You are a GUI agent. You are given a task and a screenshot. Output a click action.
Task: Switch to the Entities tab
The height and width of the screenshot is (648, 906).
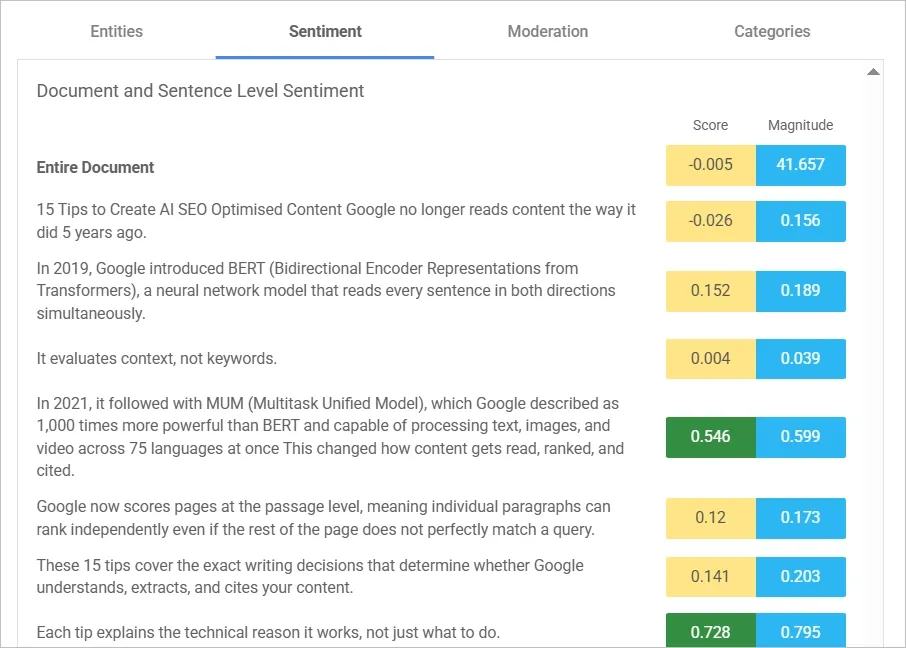116,31
